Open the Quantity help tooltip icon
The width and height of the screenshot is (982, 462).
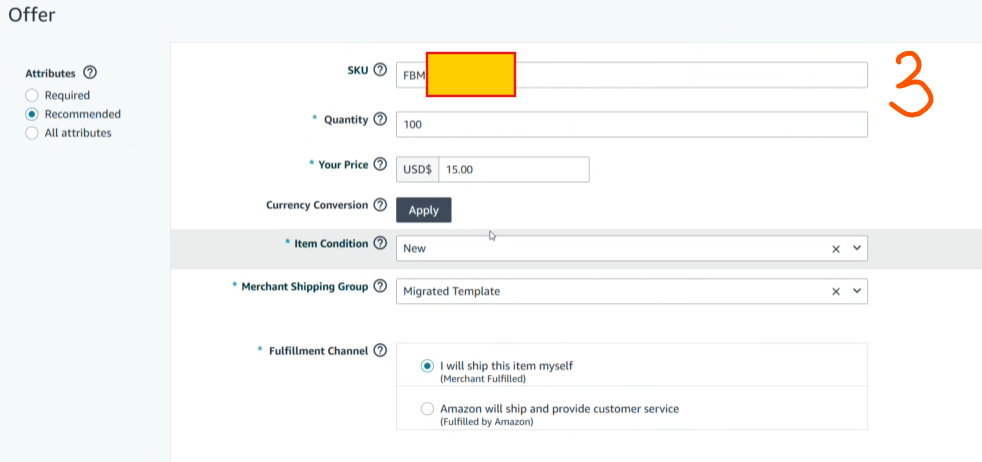[380, 119]
